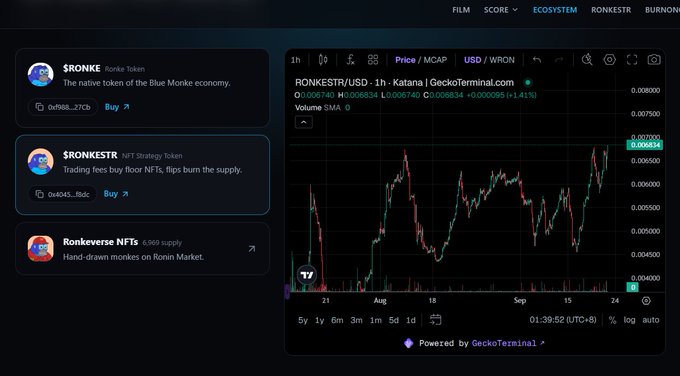Select WRON as the quote currency
680x376 pixels.
tap(502, 60)
